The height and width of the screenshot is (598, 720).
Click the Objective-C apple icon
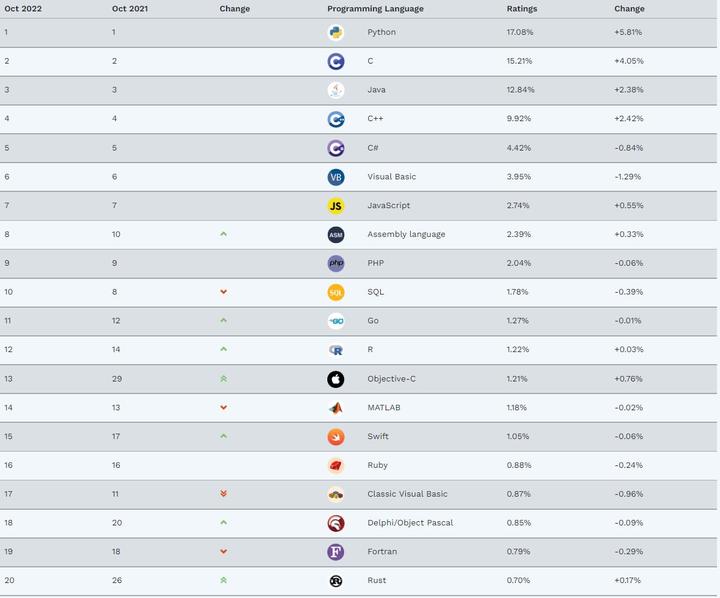point(336,379)
